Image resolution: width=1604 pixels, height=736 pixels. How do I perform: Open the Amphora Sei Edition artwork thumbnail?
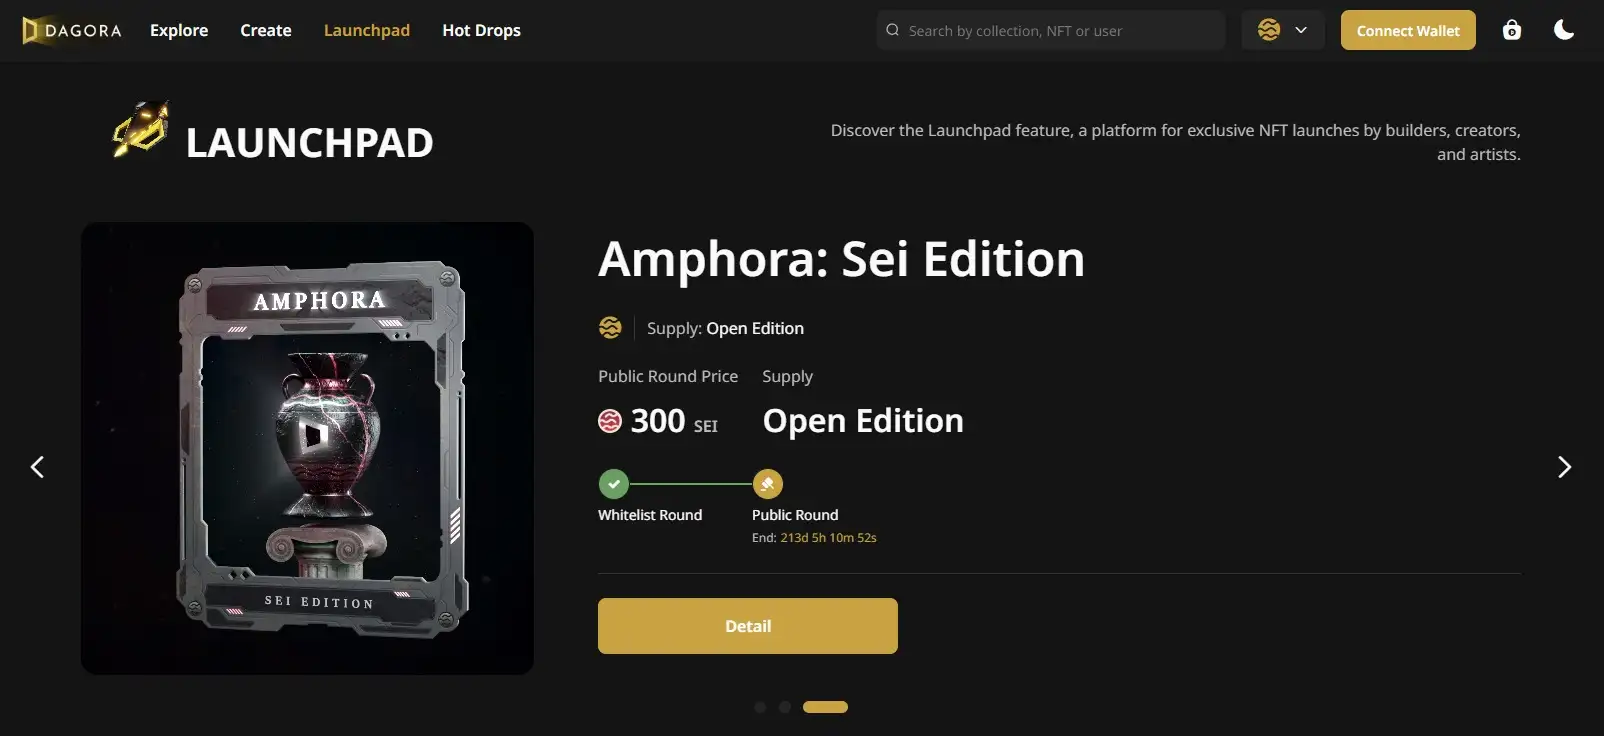point(307,448)
